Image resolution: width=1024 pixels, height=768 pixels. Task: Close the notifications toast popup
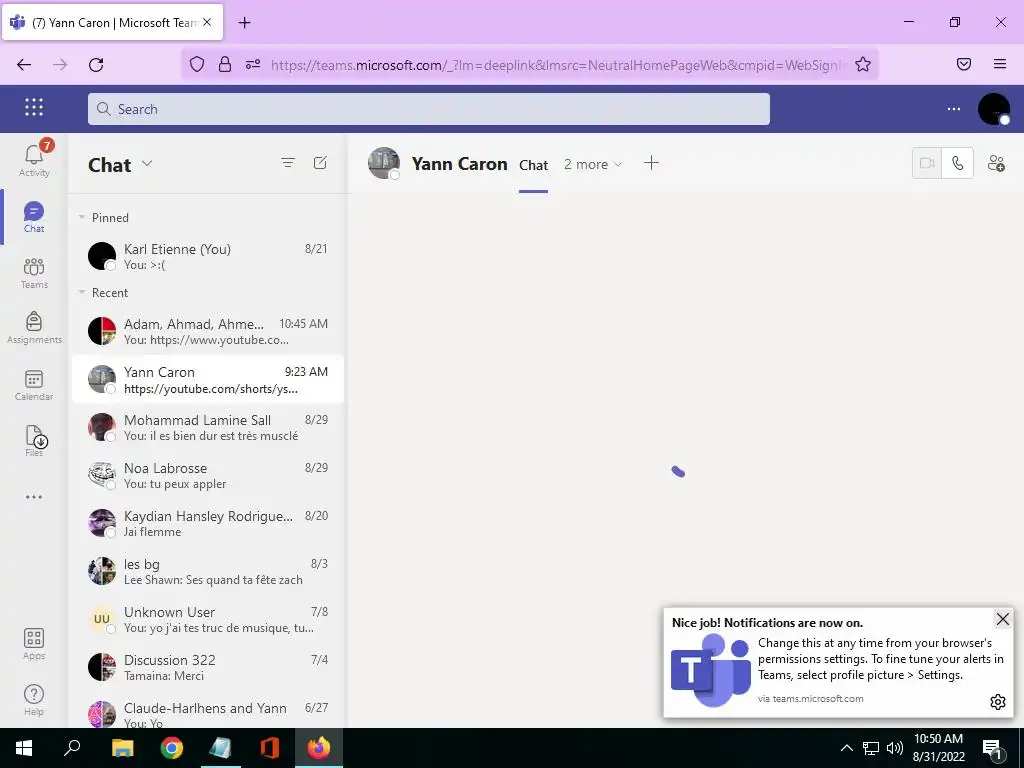point(1002,619)
